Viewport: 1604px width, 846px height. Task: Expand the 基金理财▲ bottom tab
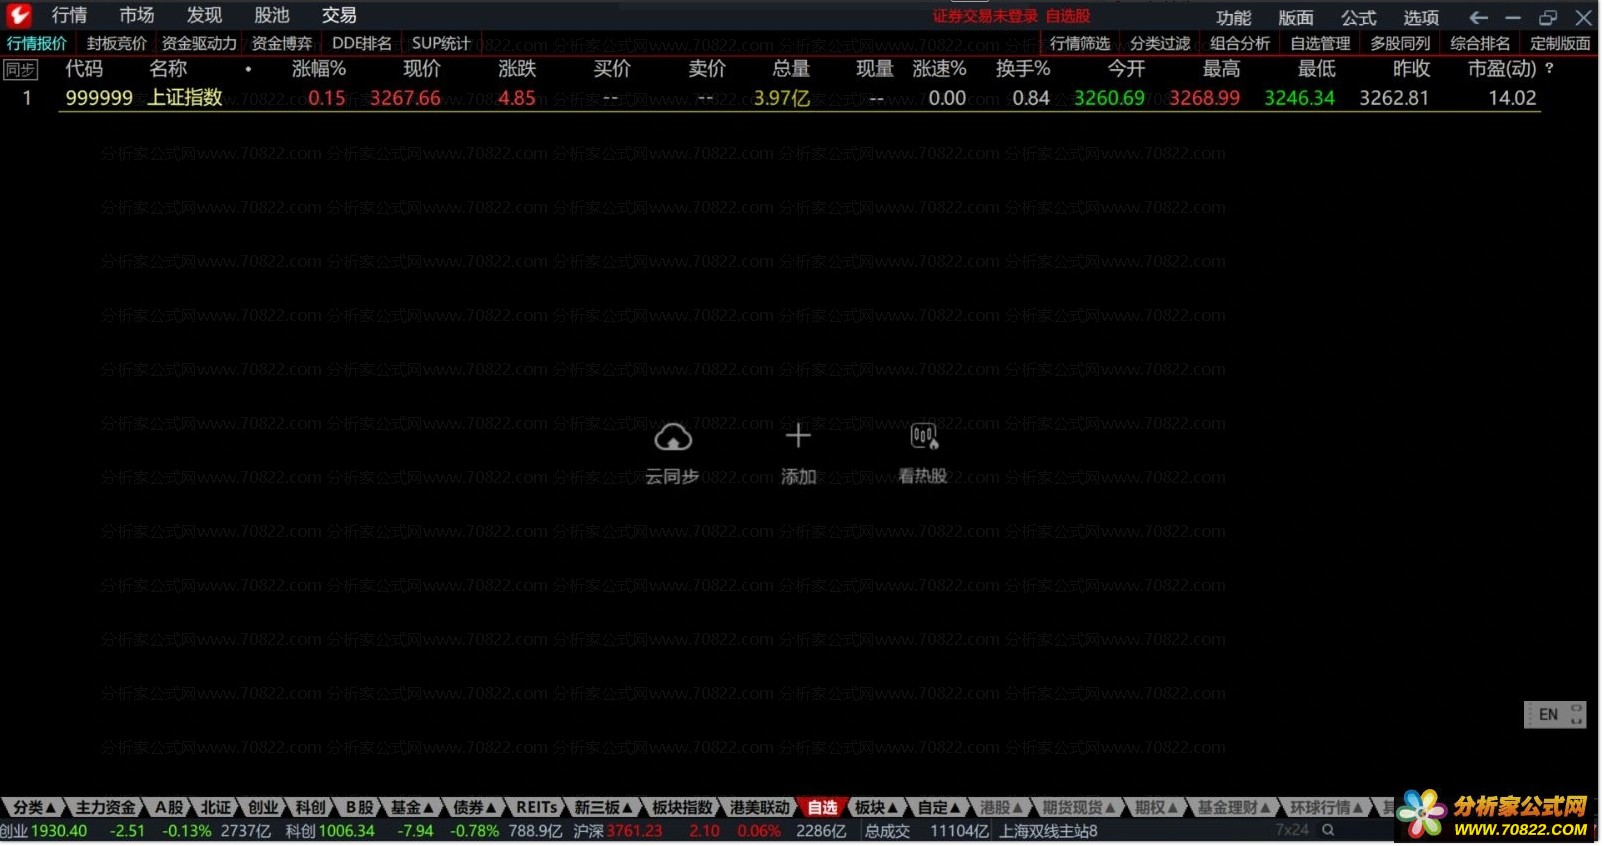pyautogui.click(x=1235, y=807)
